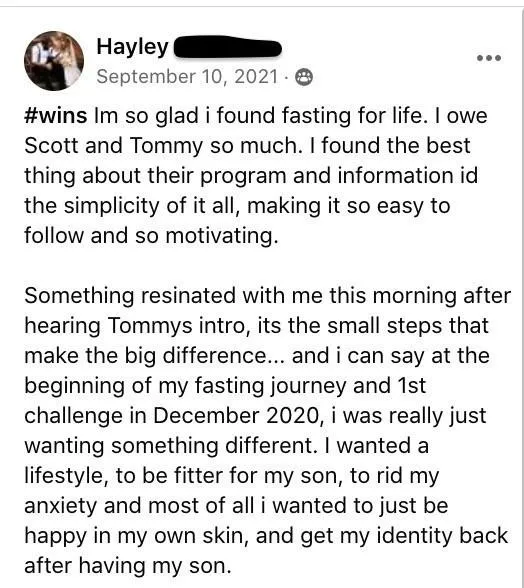
Task: Click the closing words "after having my son."
Action: pos(128,566)
